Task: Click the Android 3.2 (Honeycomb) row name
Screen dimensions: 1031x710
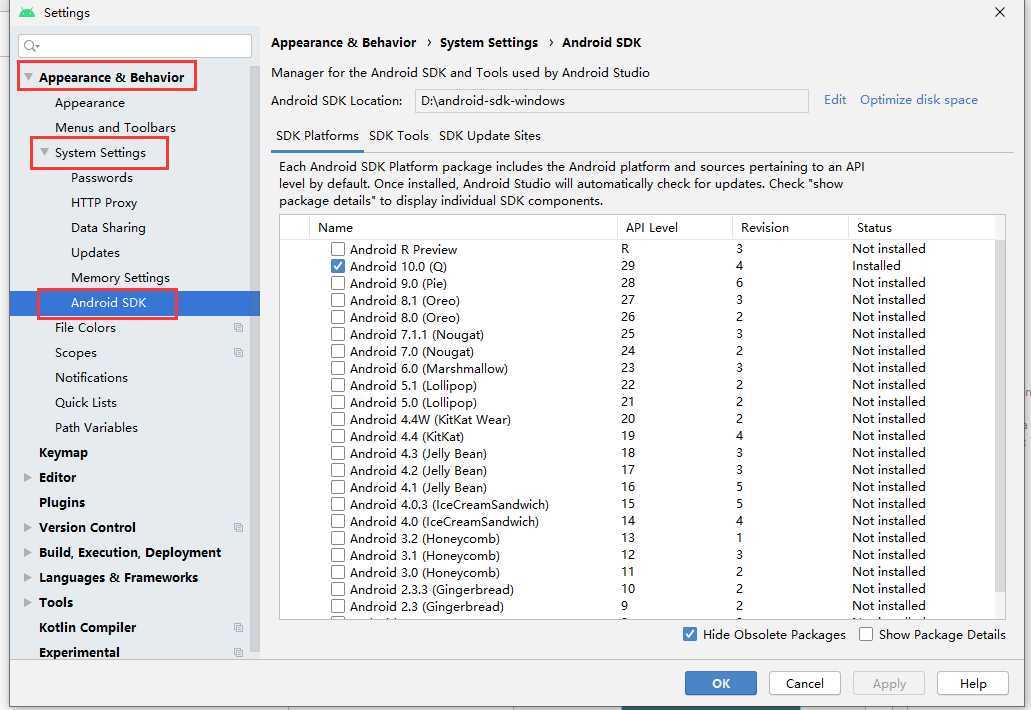Action: pyautogui.click(x=425, y=538)
